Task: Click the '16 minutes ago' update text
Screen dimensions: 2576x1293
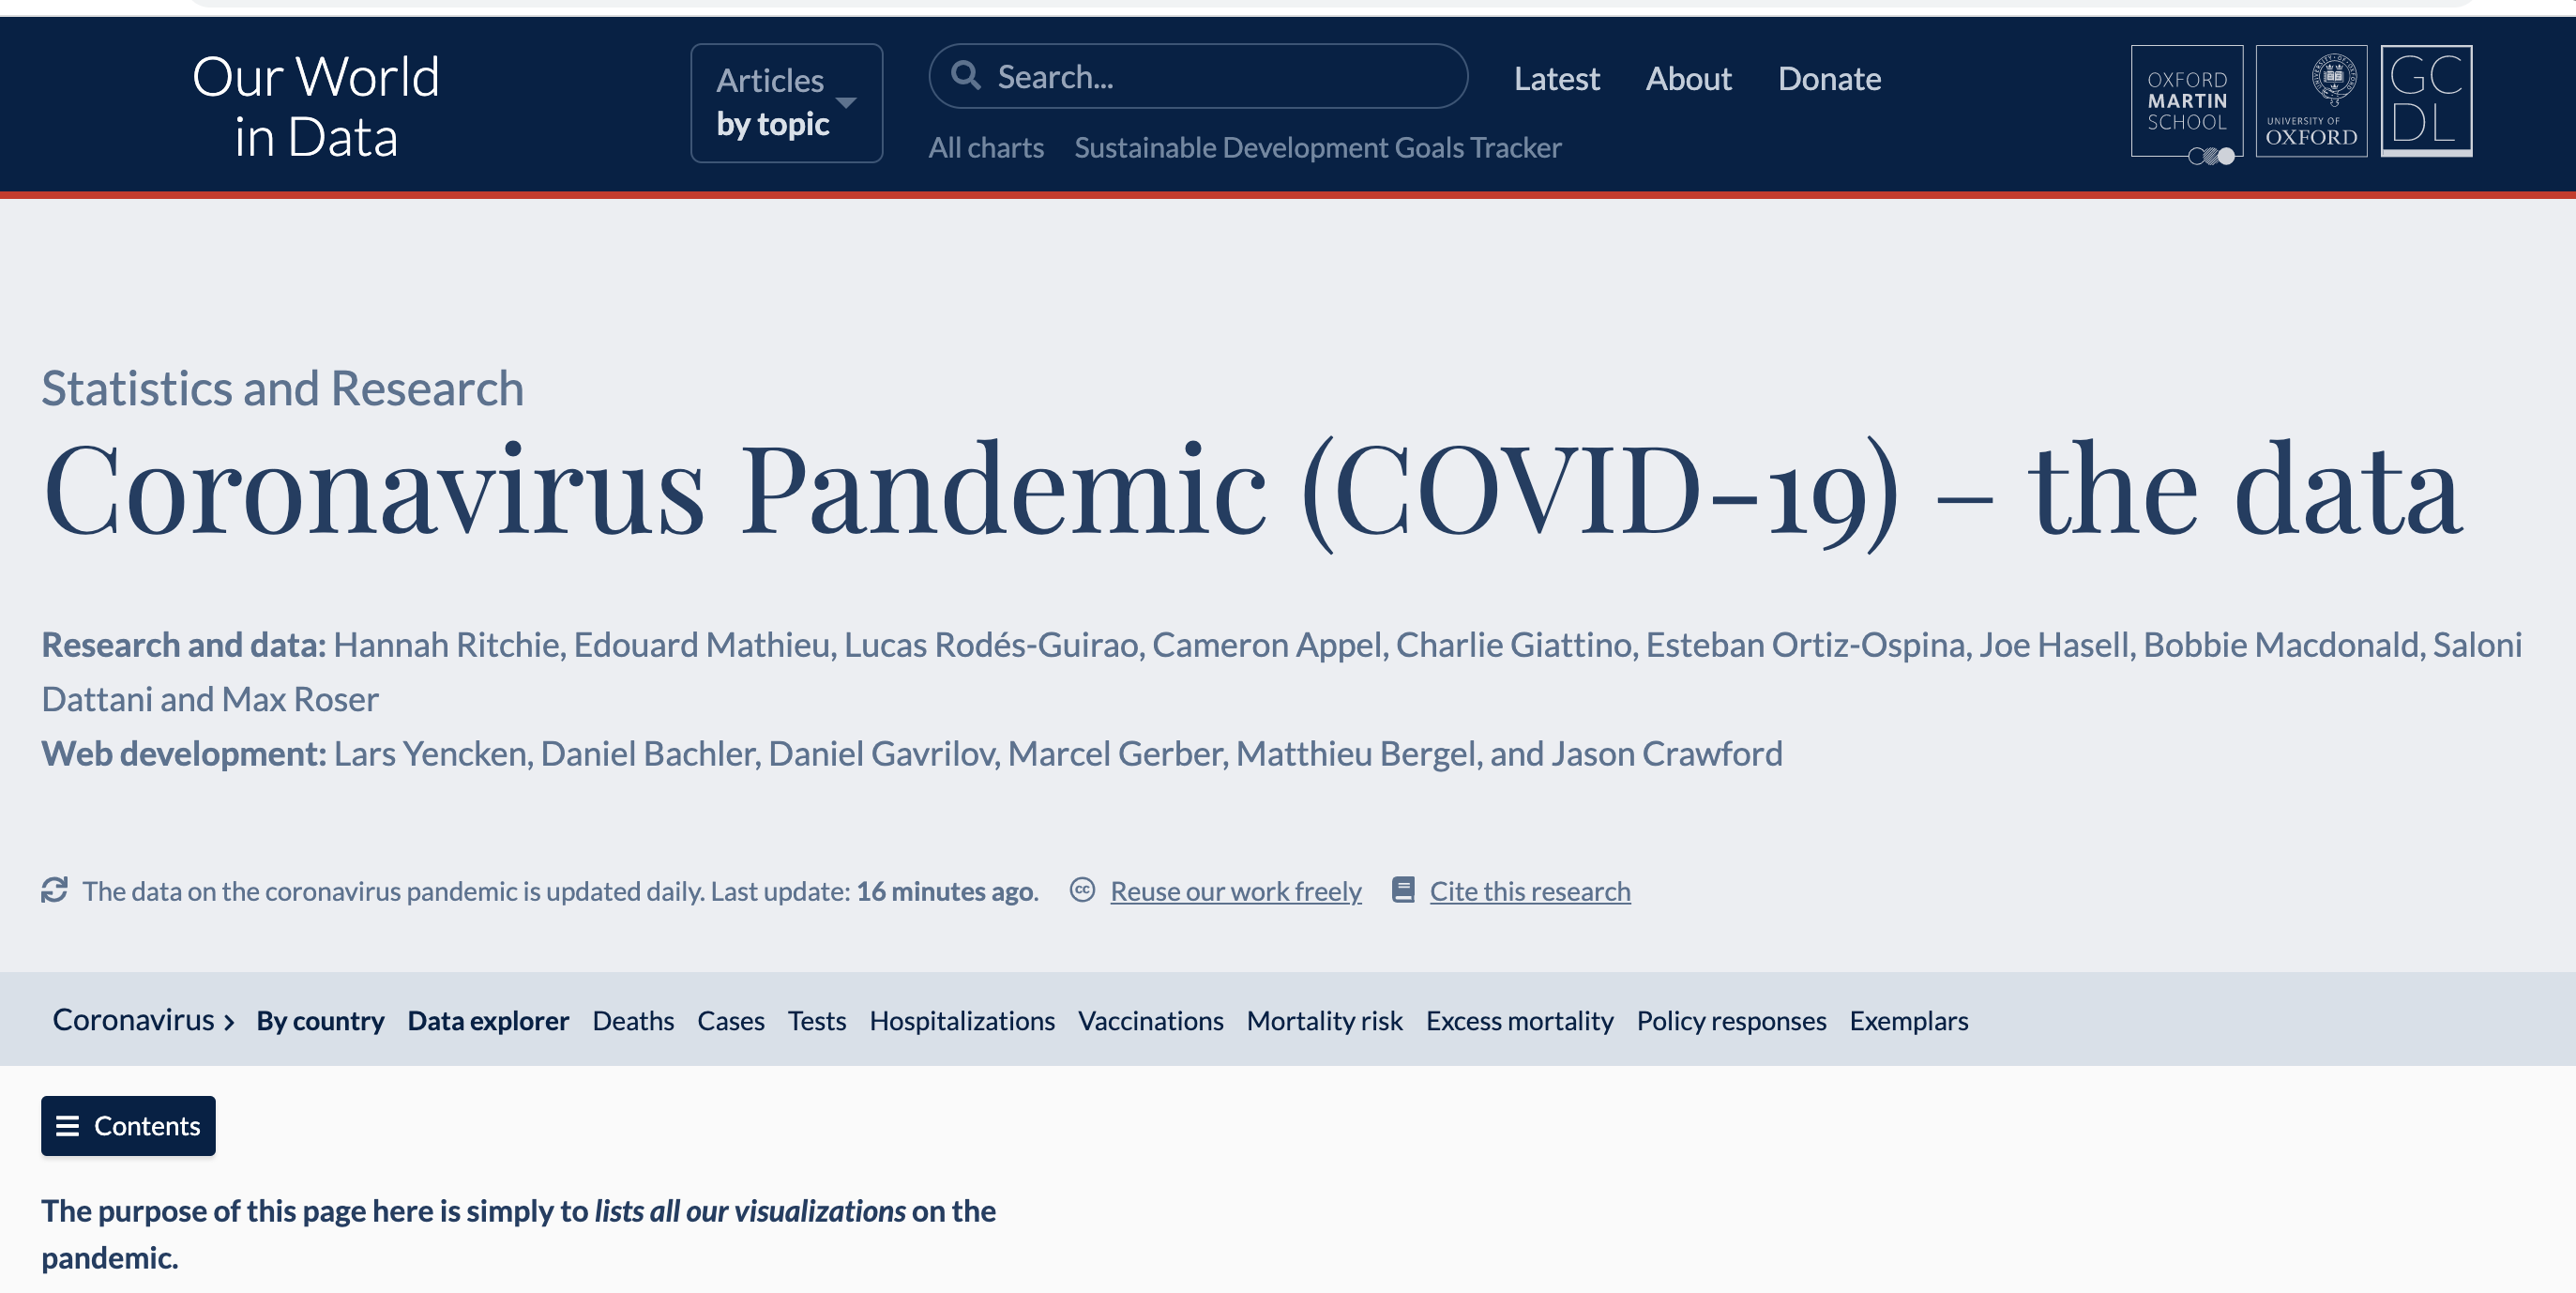Action: coord(946,891)
